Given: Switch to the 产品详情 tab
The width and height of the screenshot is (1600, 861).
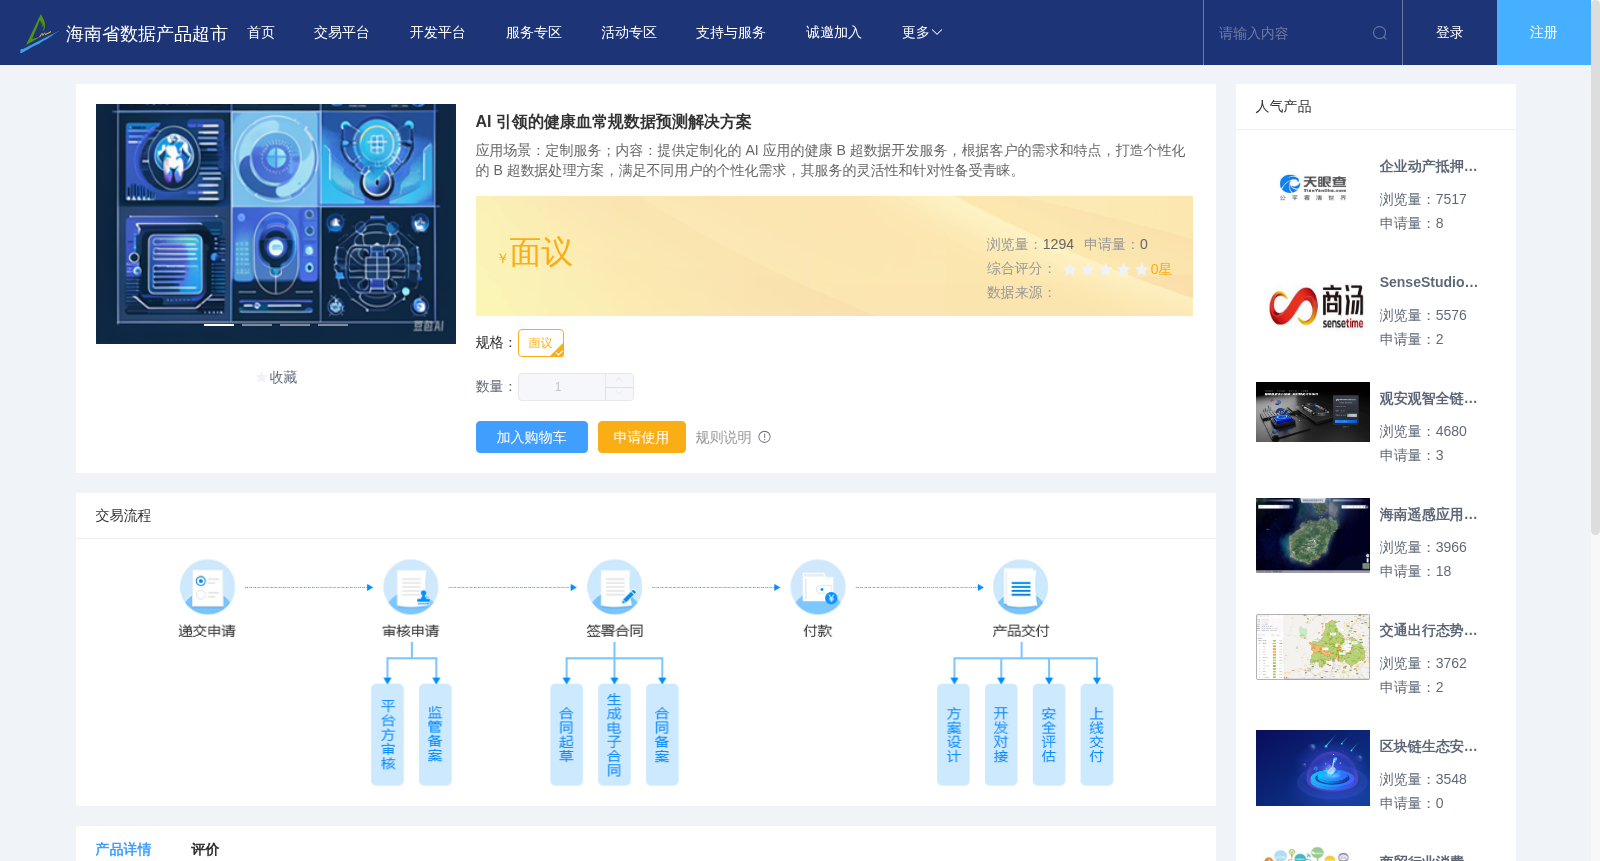Looking at the screenshot, I should click(x=123, y=849).
